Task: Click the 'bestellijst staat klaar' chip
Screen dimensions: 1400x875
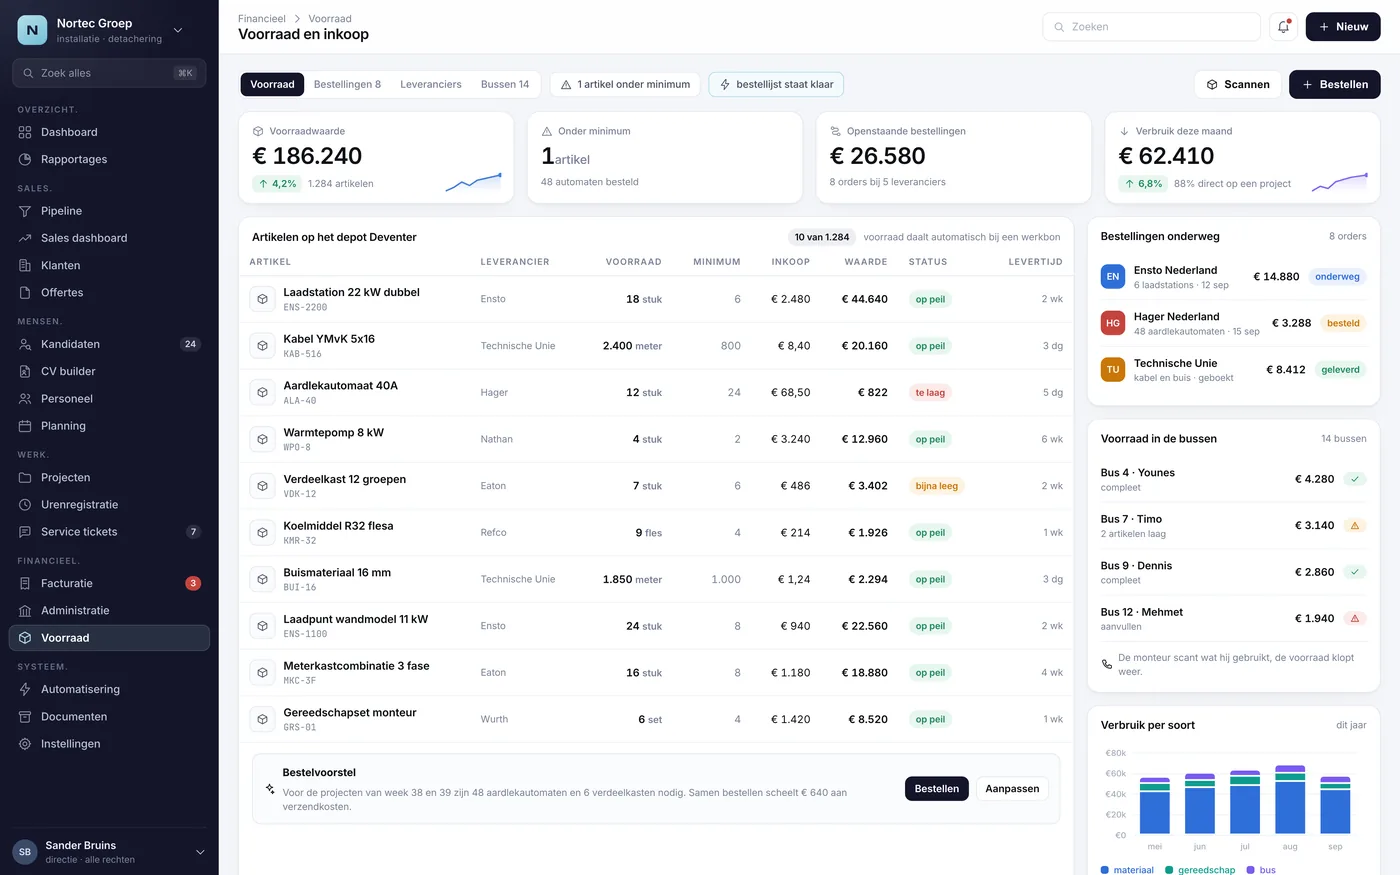Action: coord(776,84)
